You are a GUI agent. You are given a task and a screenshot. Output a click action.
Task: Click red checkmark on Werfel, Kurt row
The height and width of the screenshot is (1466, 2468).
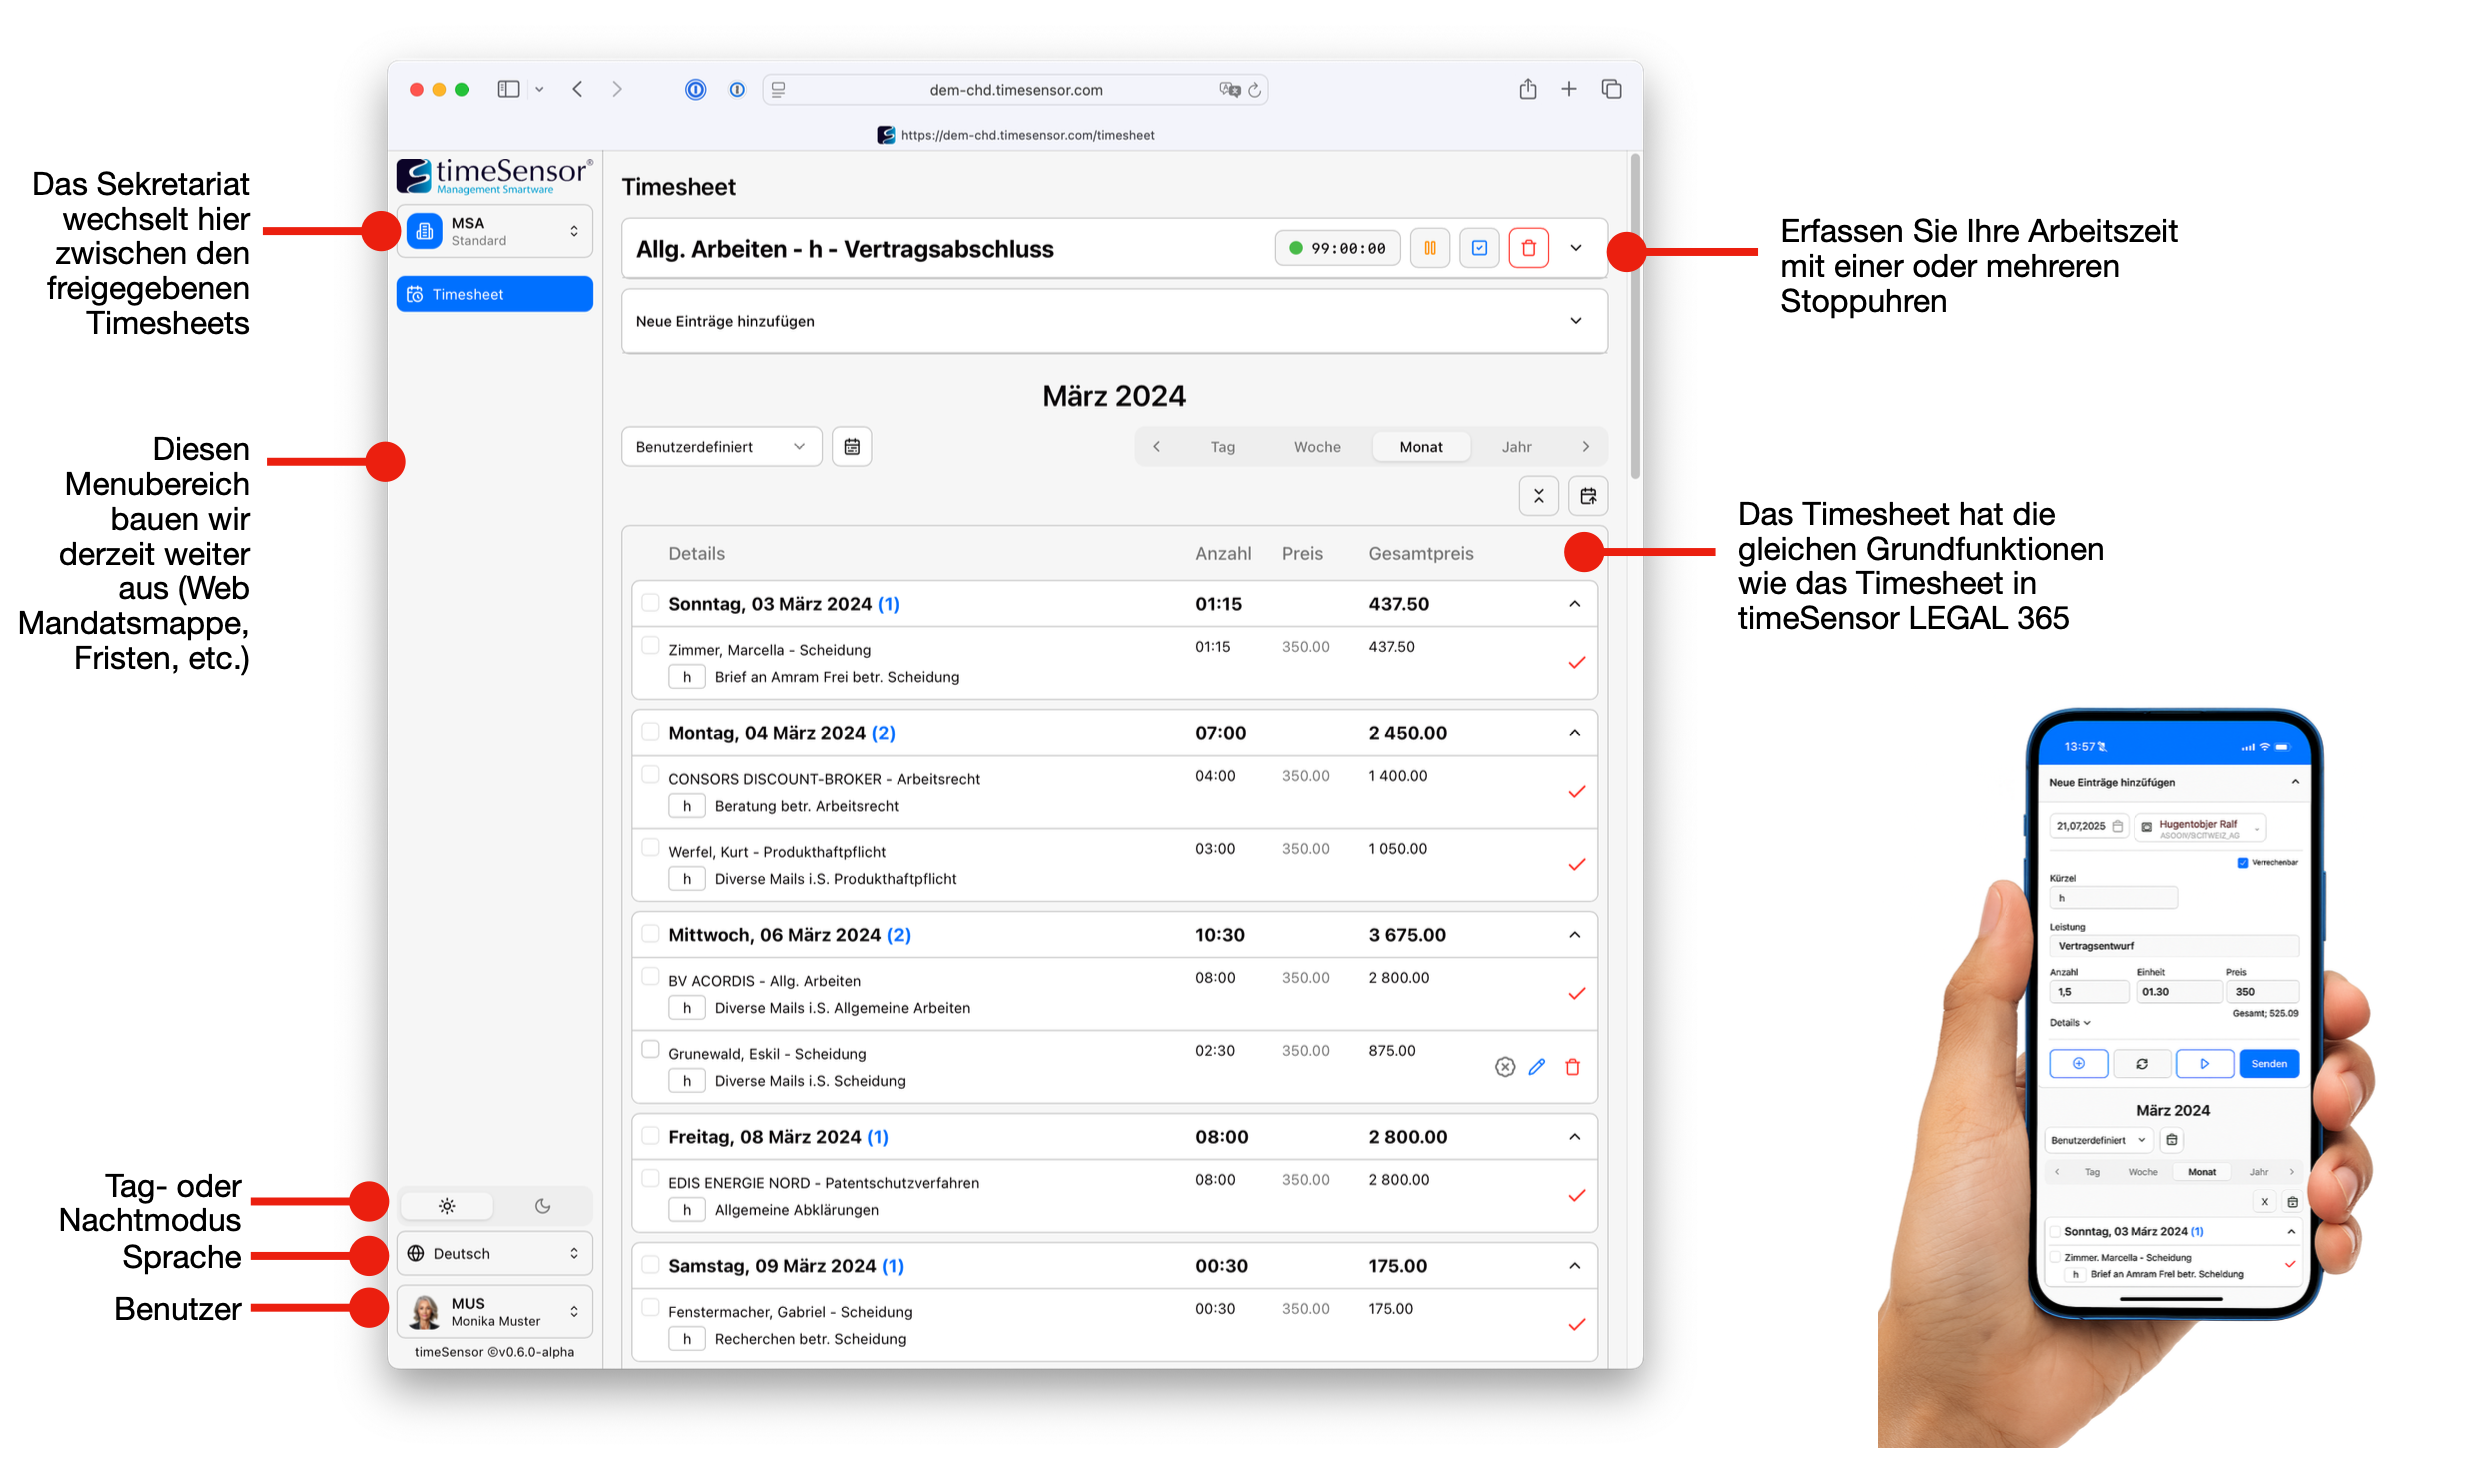coord(1577,865)
